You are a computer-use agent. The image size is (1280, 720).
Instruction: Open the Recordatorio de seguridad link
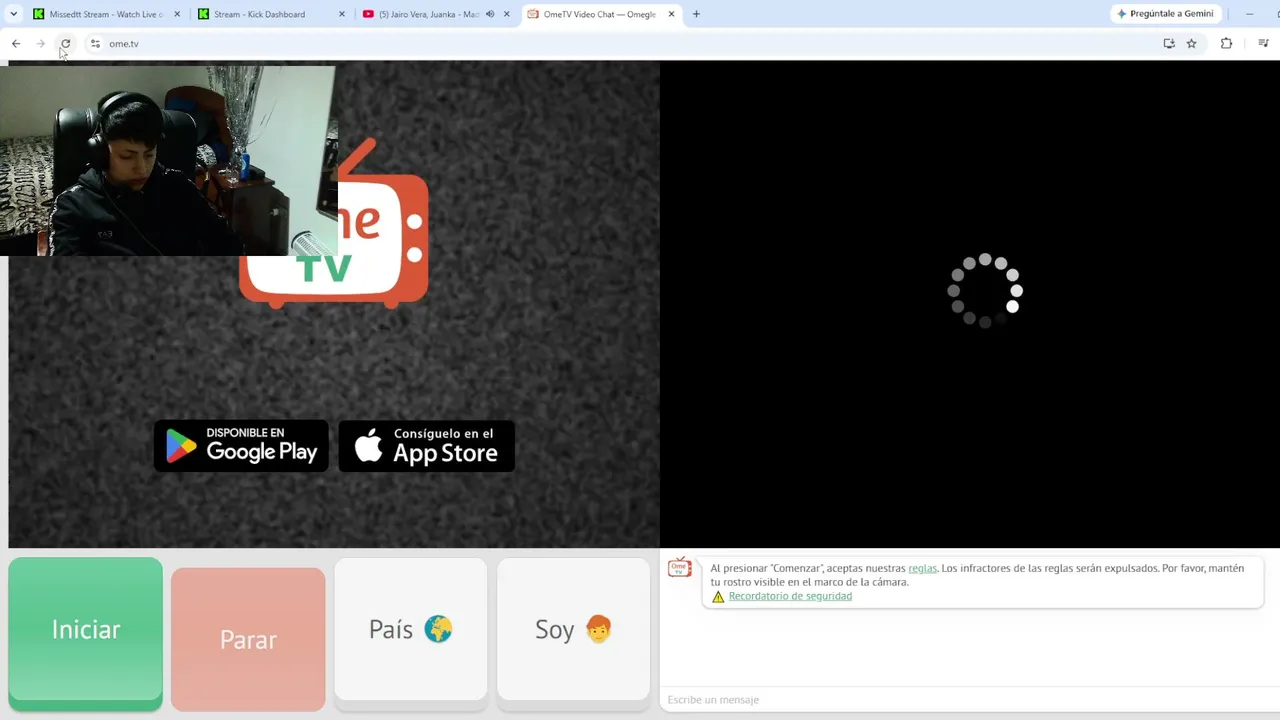tap(790, 596)
